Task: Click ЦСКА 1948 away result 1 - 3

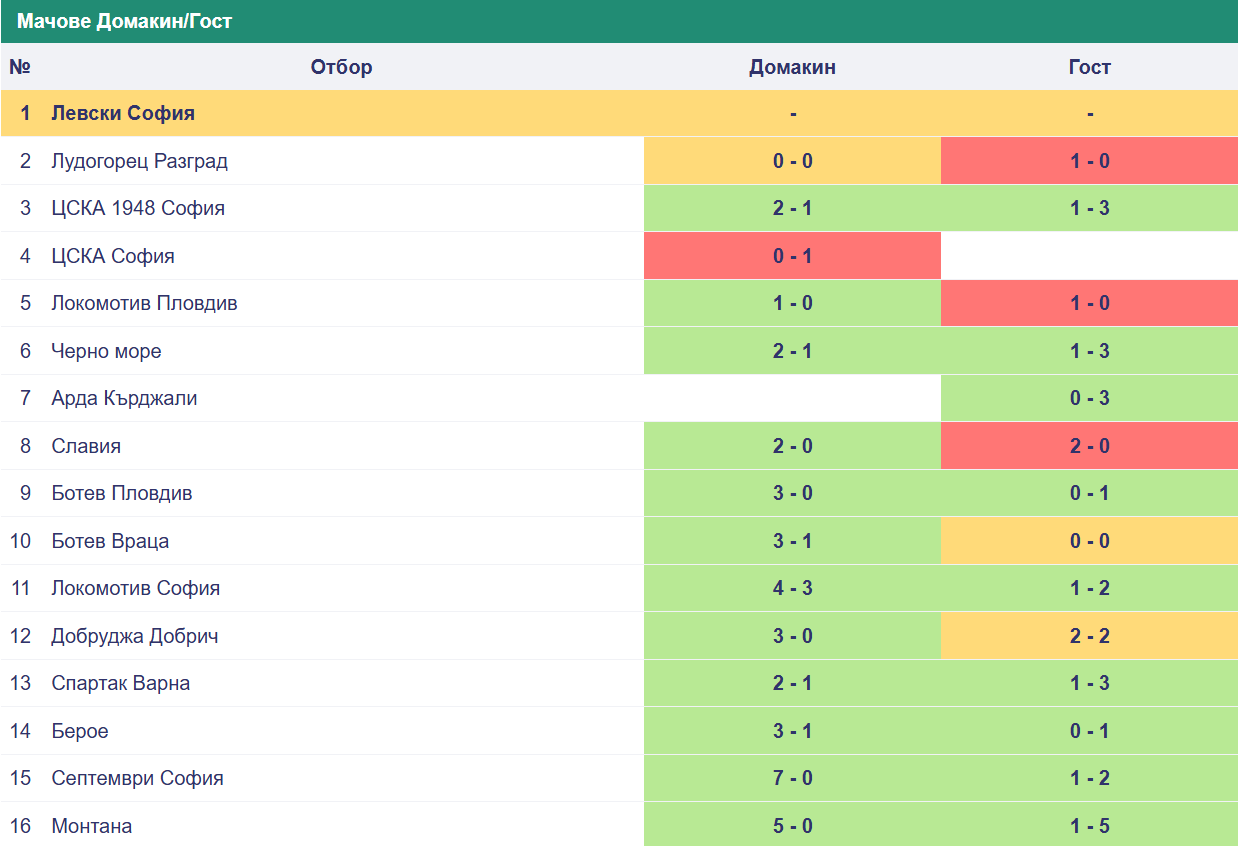Action: (1089, 208)
